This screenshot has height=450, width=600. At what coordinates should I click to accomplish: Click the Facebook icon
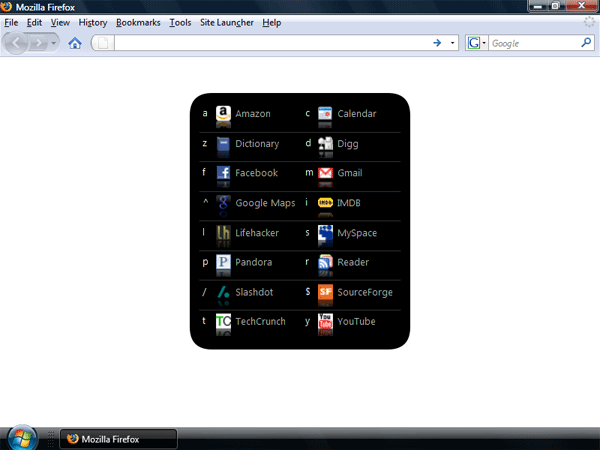224,173
